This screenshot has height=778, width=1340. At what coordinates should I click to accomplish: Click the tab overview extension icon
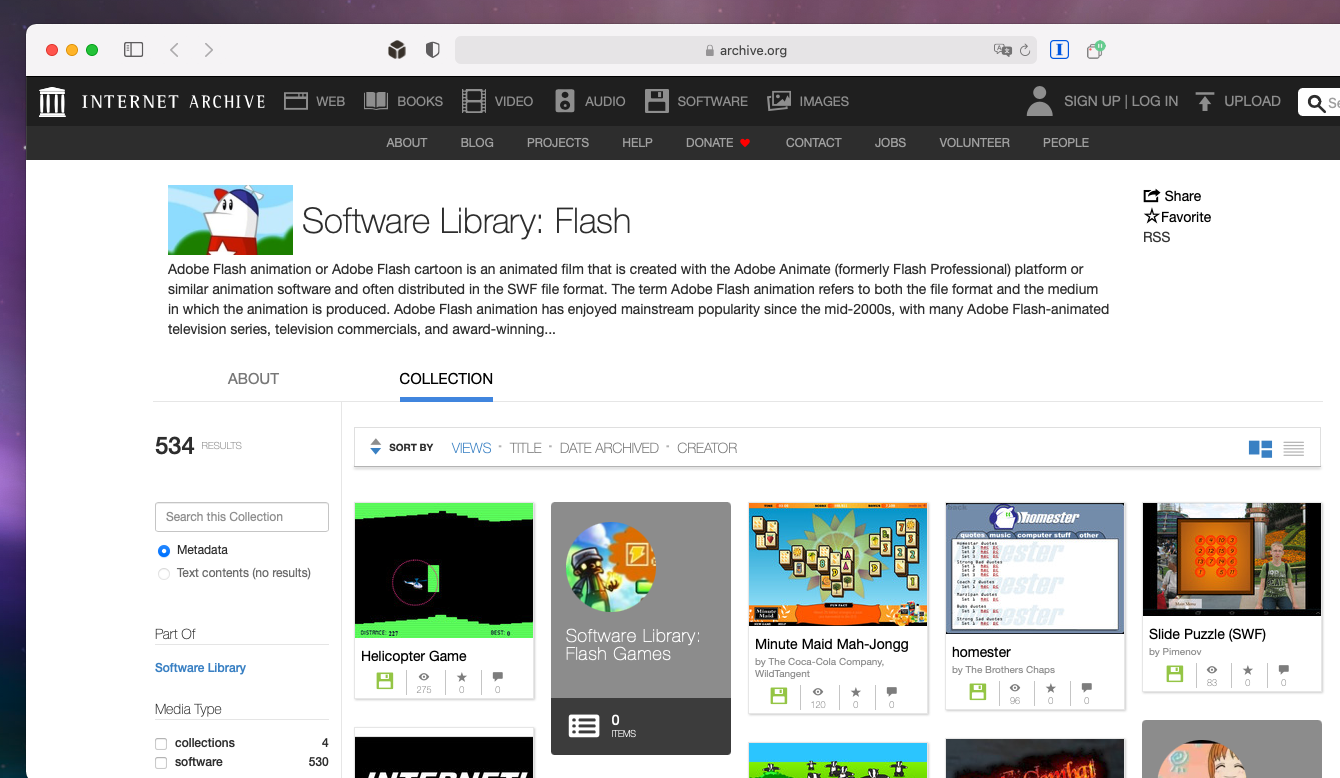[1095, 50]
